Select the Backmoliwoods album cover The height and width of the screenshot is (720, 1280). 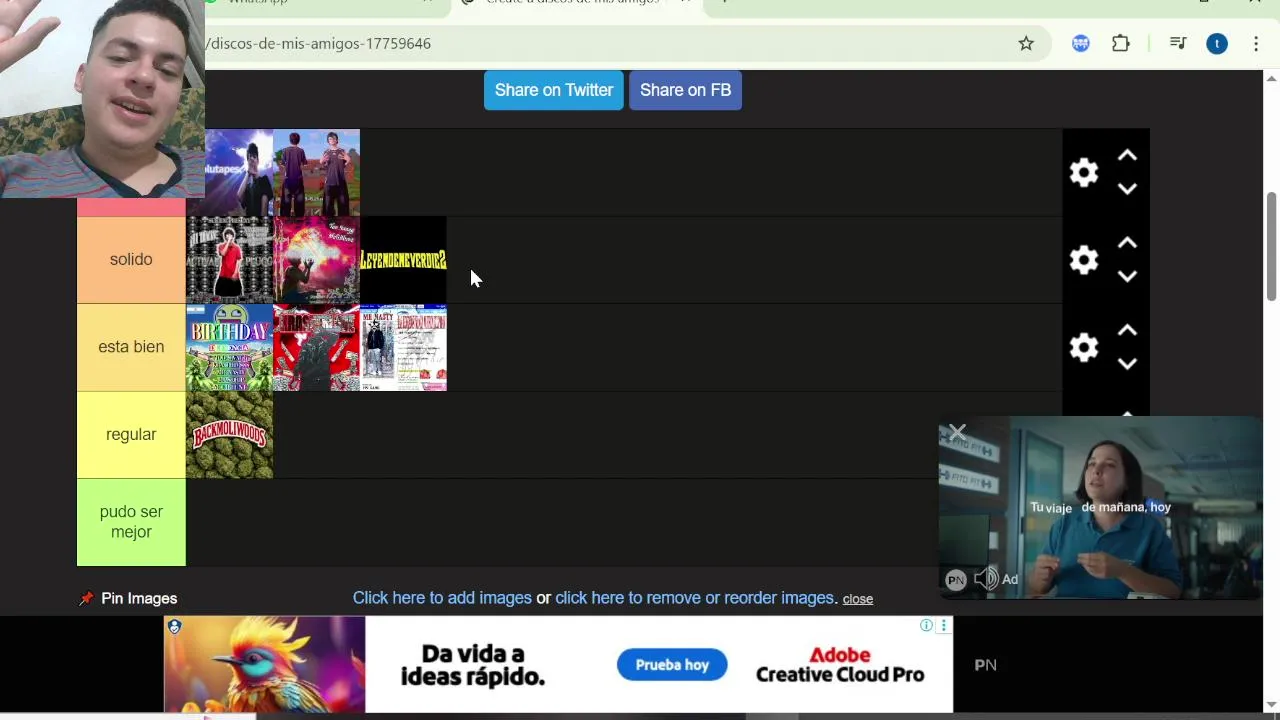coord(229,435)
